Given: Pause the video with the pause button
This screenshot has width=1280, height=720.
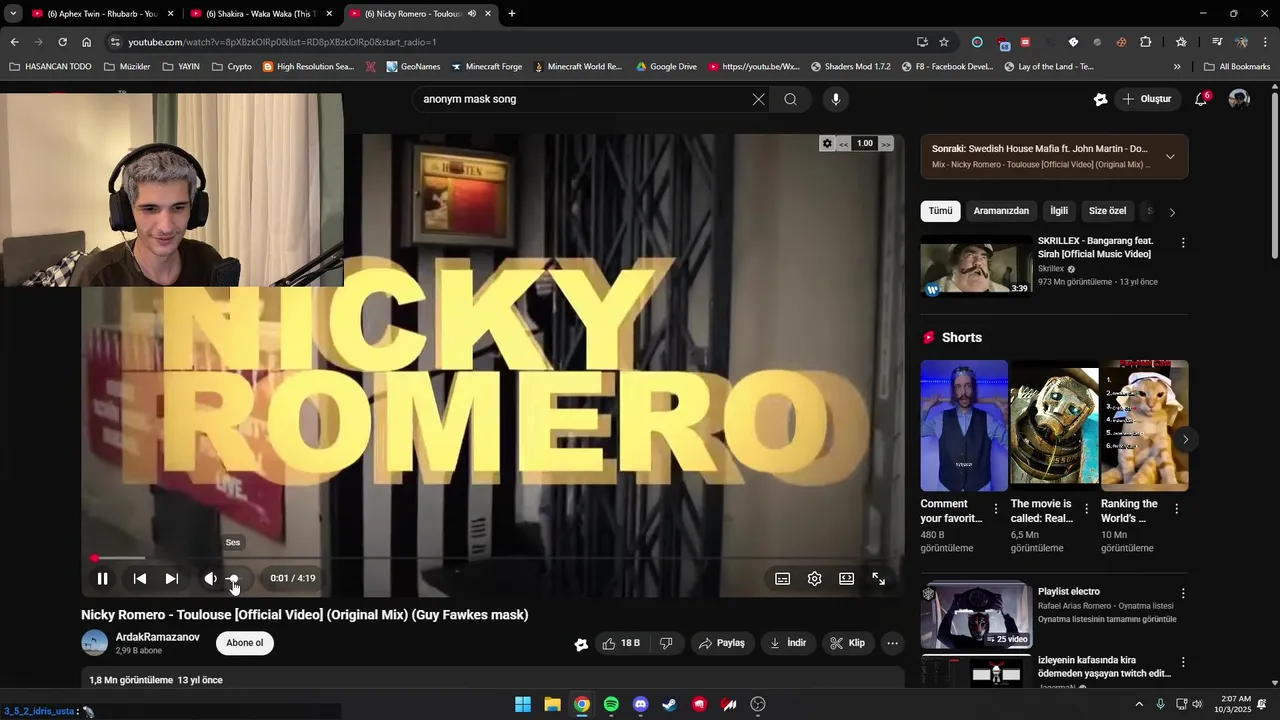Looking at the screenshot, I should coord(102,578).
